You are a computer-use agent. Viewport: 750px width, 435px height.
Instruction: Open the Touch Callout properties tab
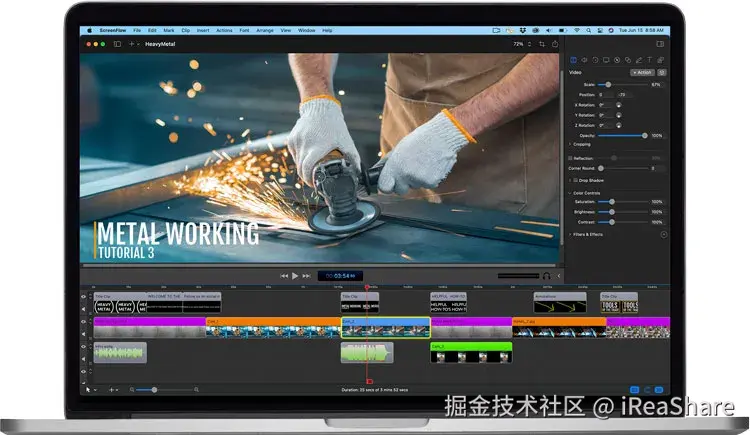click(628, 60)
